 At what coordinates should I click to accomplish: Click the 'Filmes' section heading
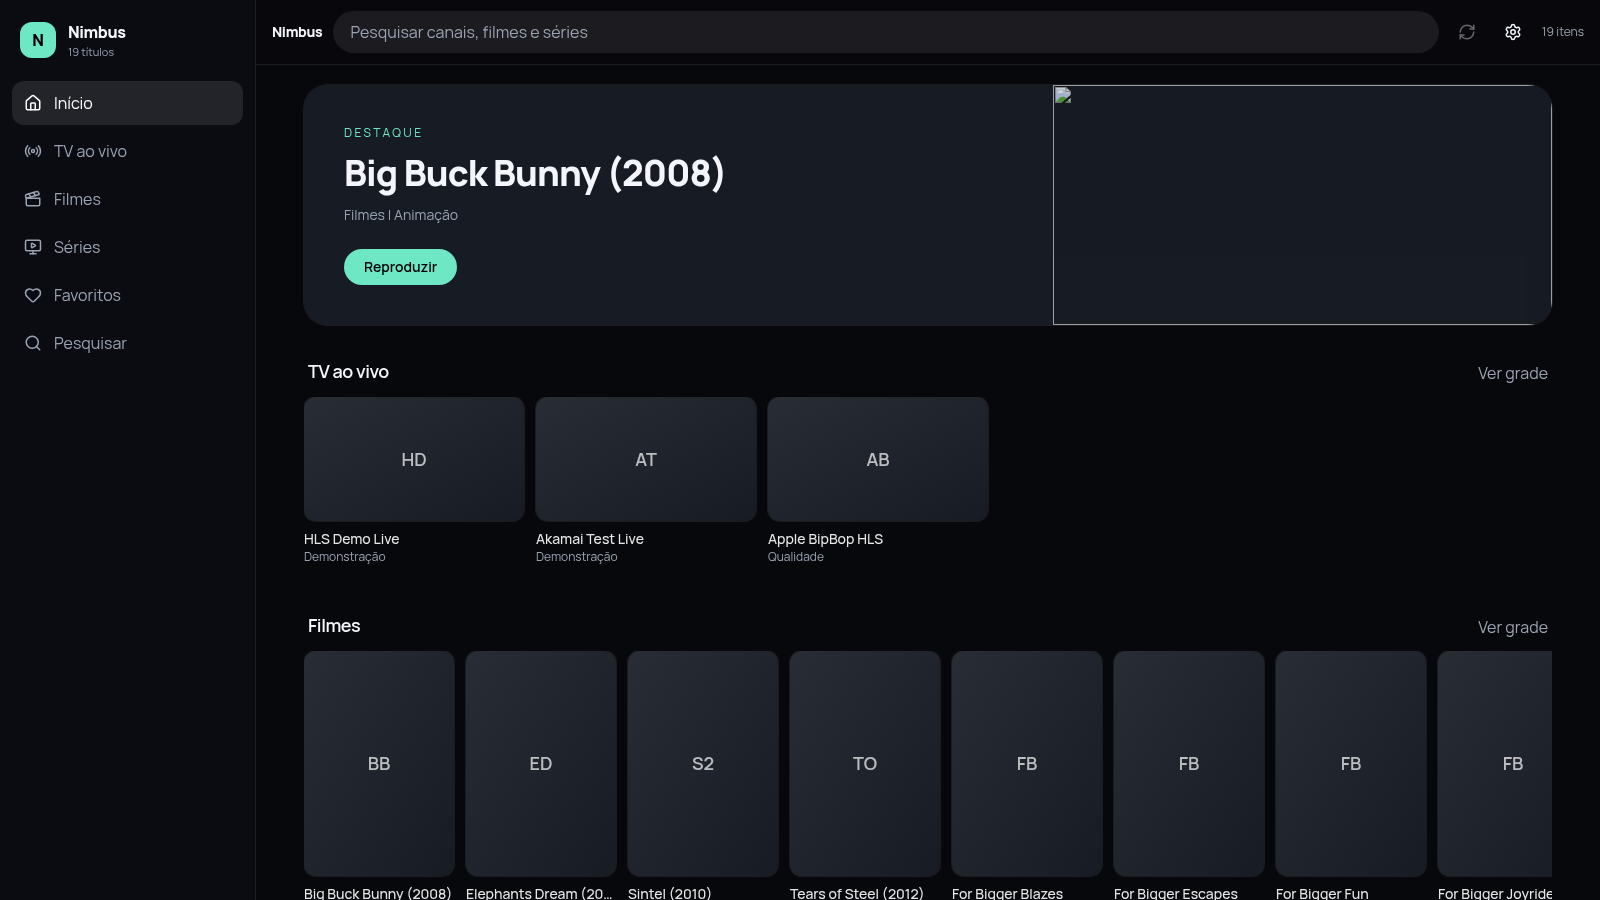click(334, 626)
